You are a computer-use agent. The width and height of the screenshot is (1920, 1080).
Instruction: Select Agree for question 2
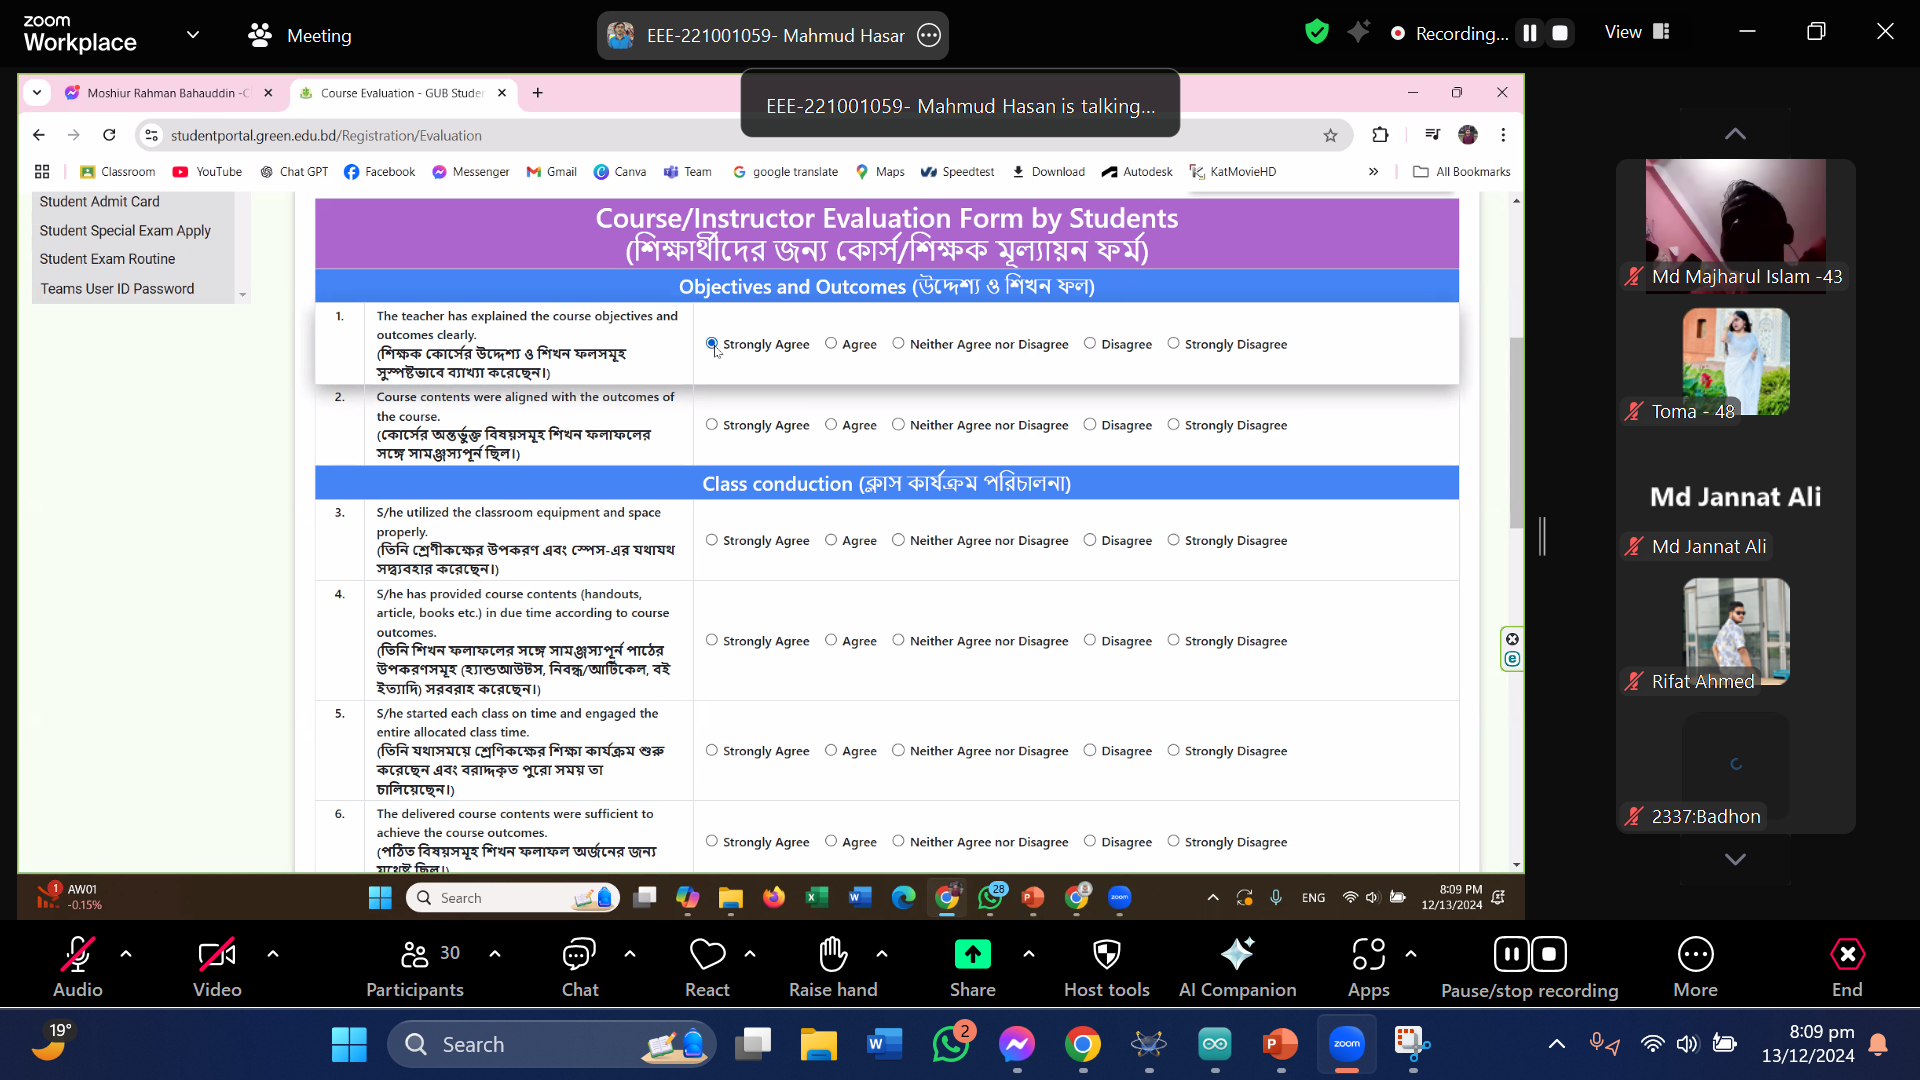click(x=831, y=425)
